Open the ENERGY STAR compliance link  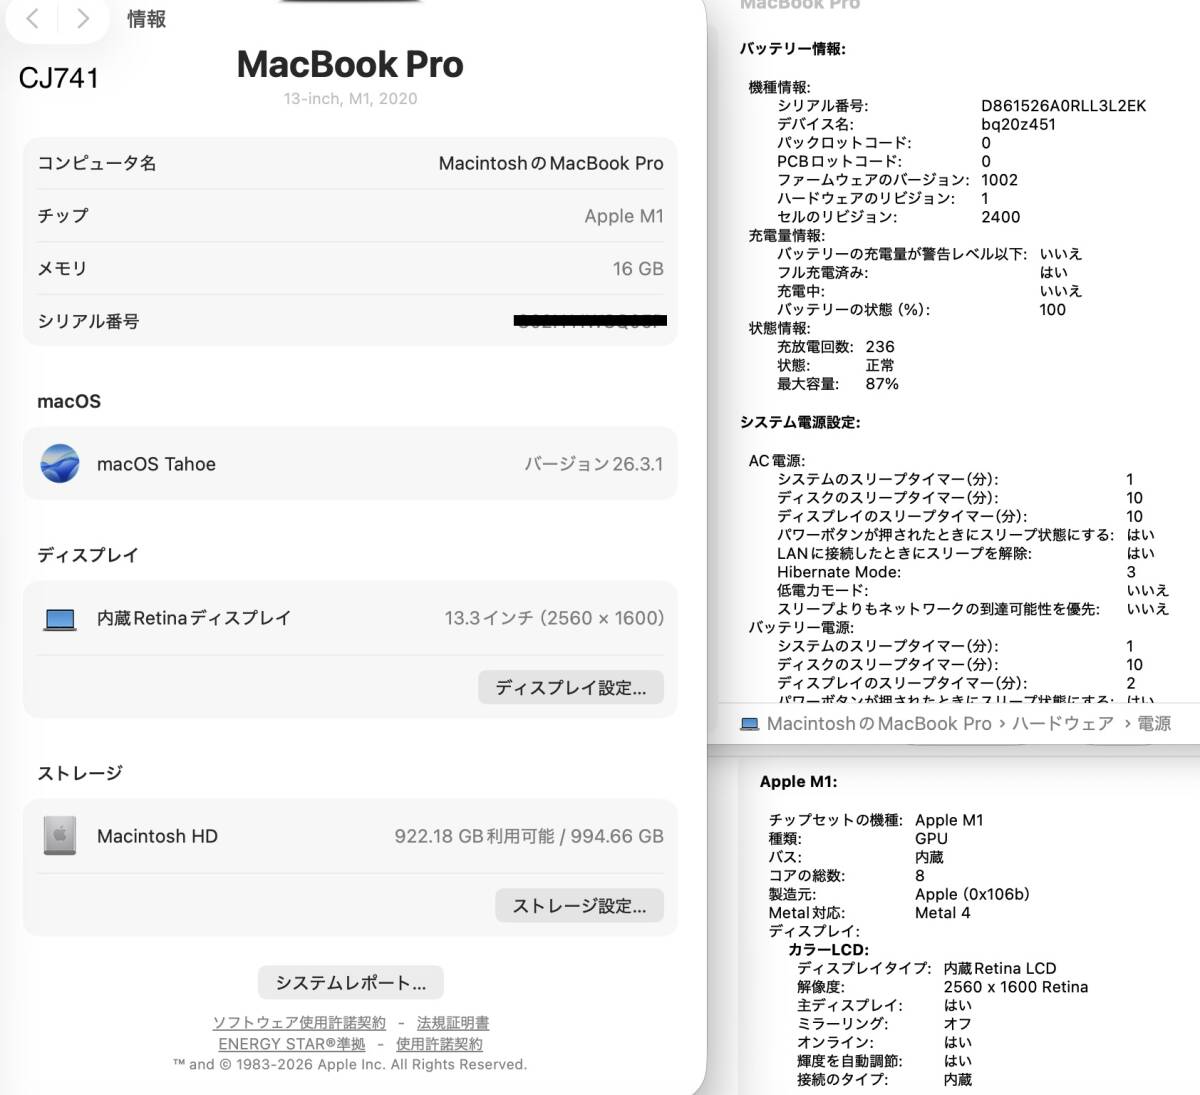click(x=292, y=1044)
